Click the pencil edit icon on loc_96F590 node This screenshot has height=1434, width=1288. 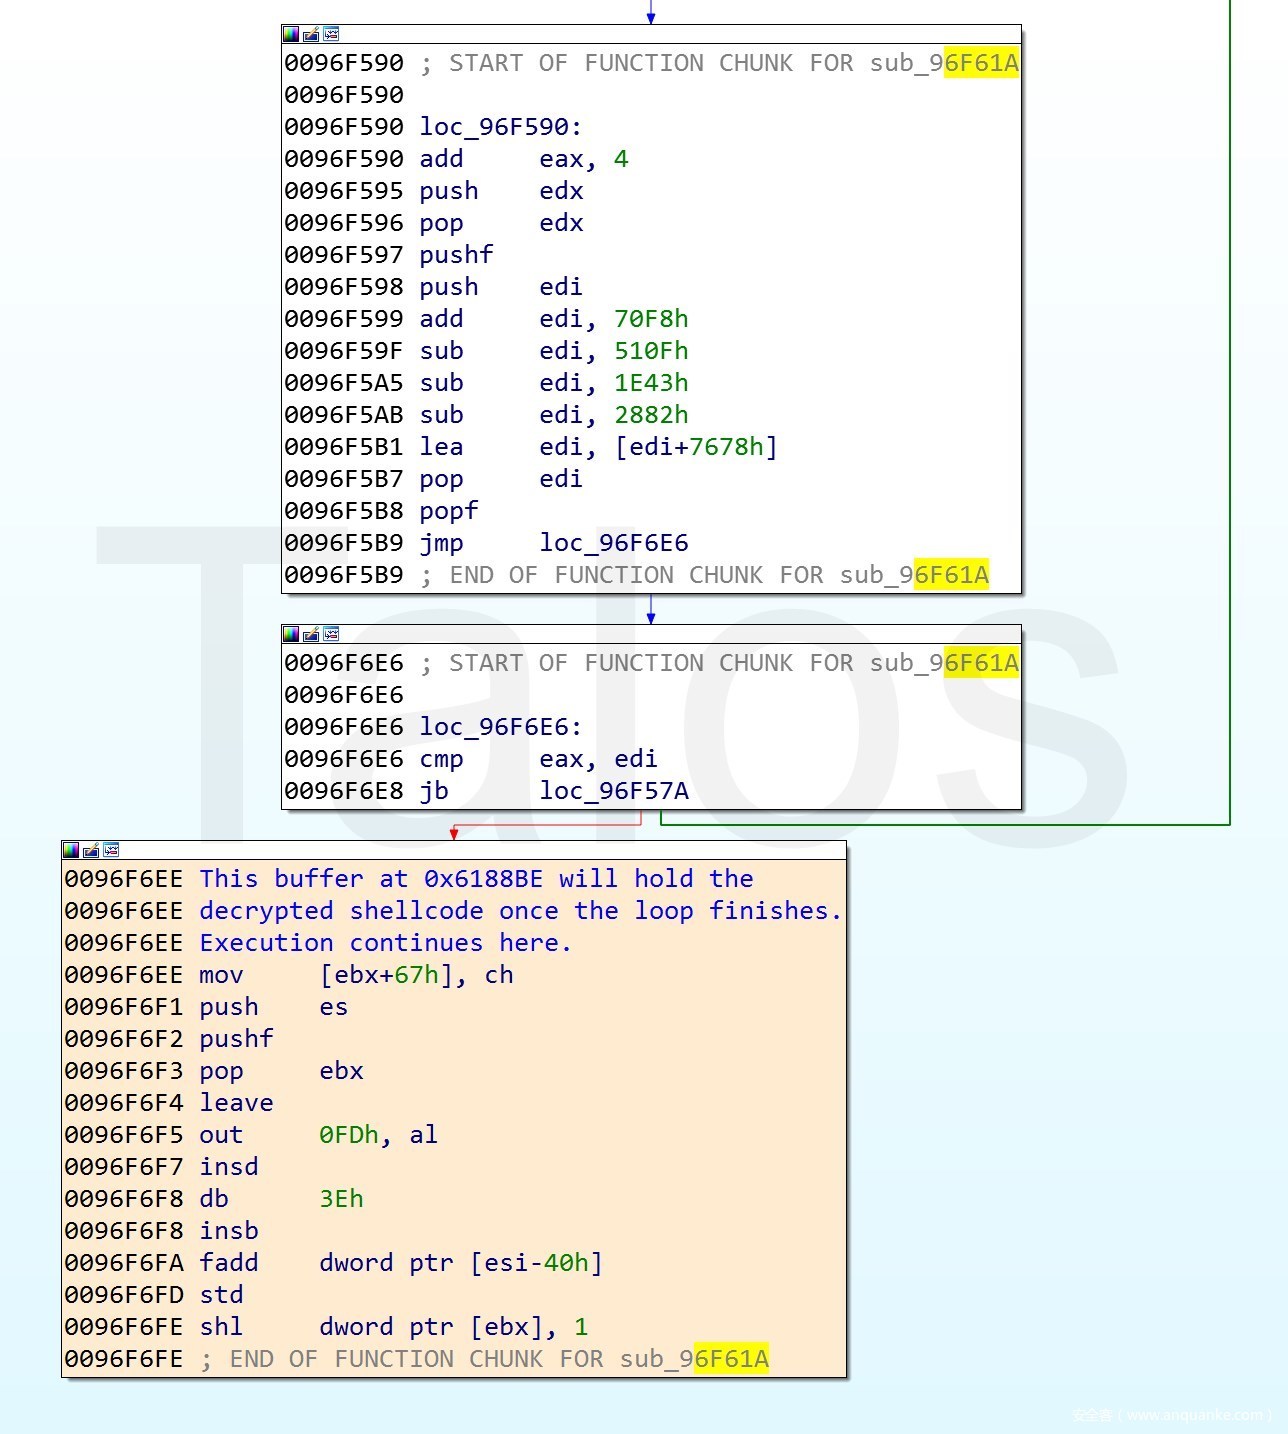pyautogui.click(x=311, y=34)
